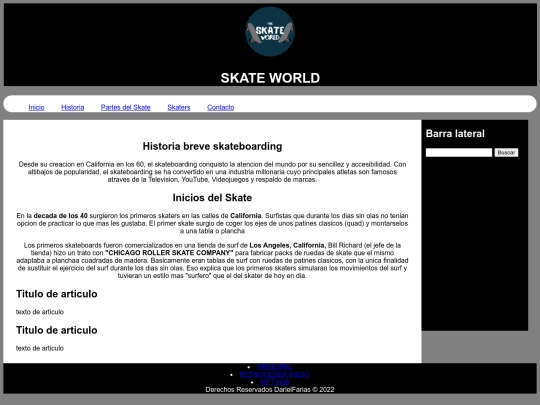Click the Skate World circular logo

(x=270, y=31)
